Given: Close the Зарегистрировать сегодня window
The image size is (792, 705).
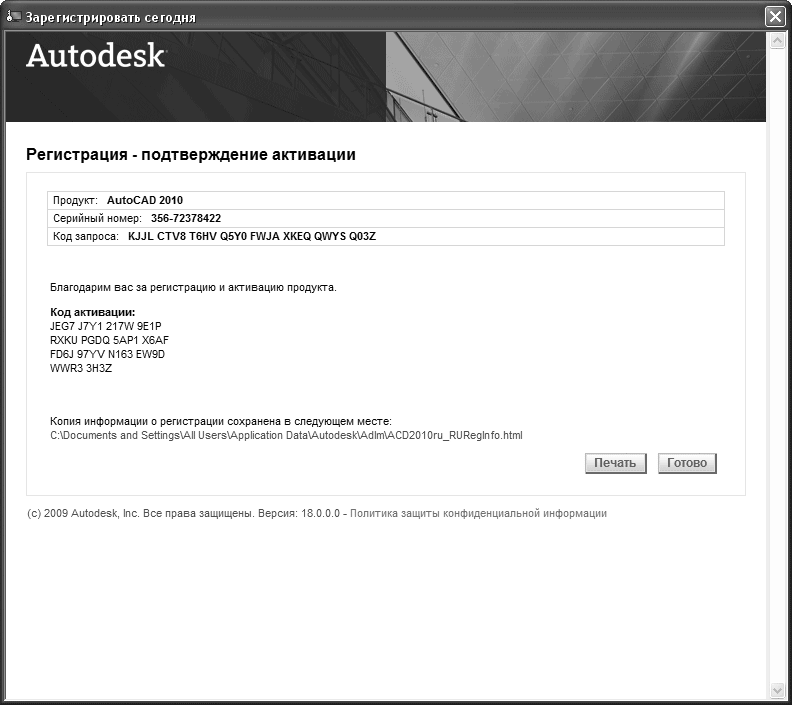Looking at the screenshot, I should (x=774, y=17).
